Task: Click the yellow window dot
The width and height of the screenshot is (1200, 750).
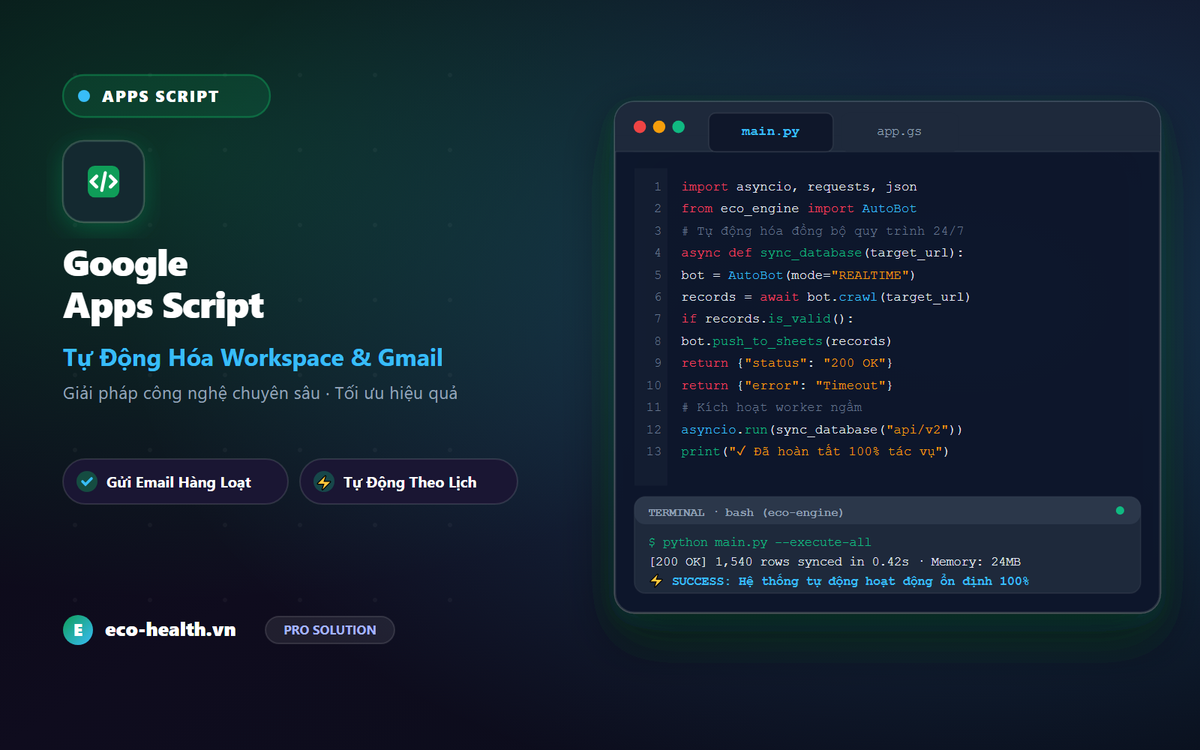Action: 659,127
